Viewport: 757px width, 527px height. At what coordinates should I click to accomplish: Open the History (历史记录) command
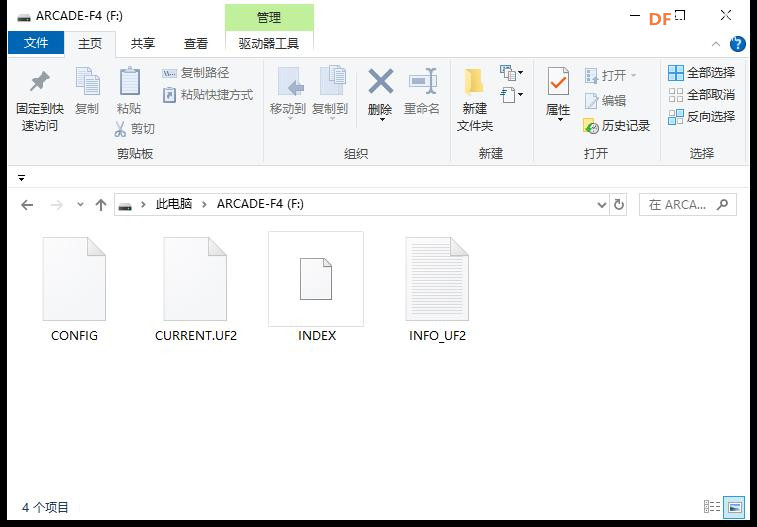point(617,126)
